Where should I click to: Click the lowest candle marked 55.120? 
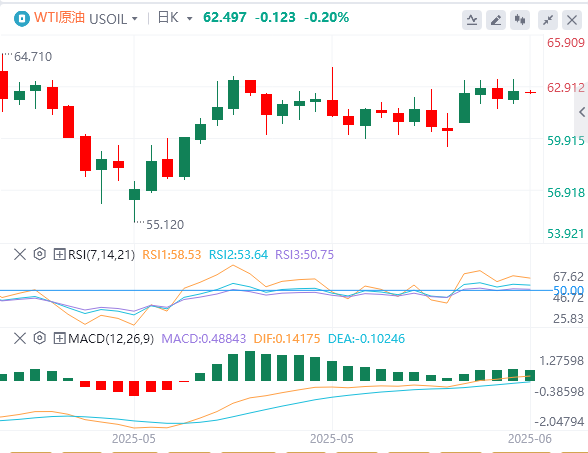134,194
